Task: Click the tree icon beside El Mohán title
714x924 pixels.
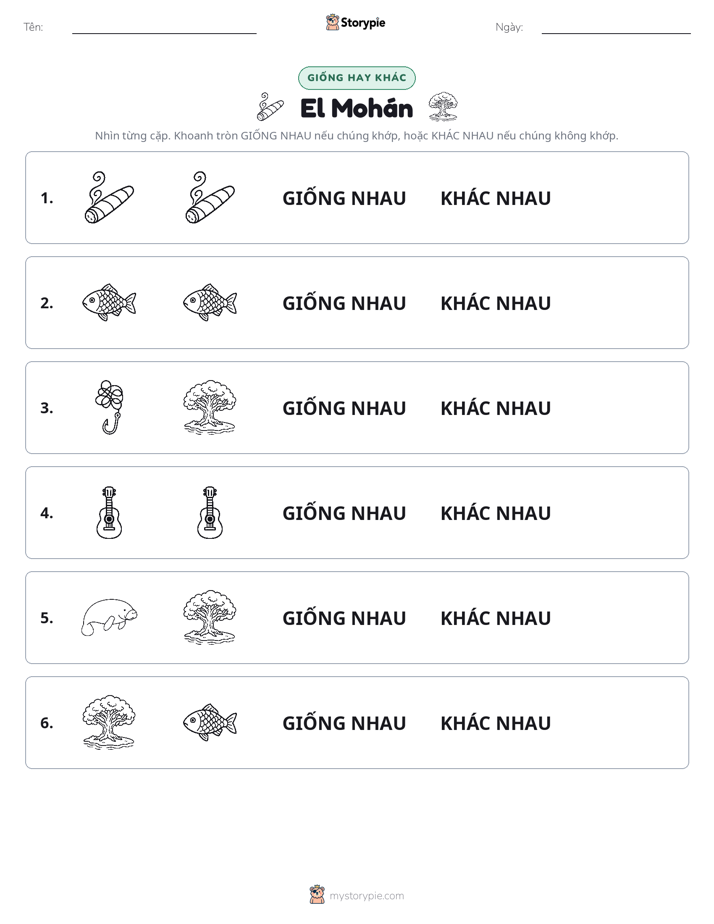Action: 443,107
